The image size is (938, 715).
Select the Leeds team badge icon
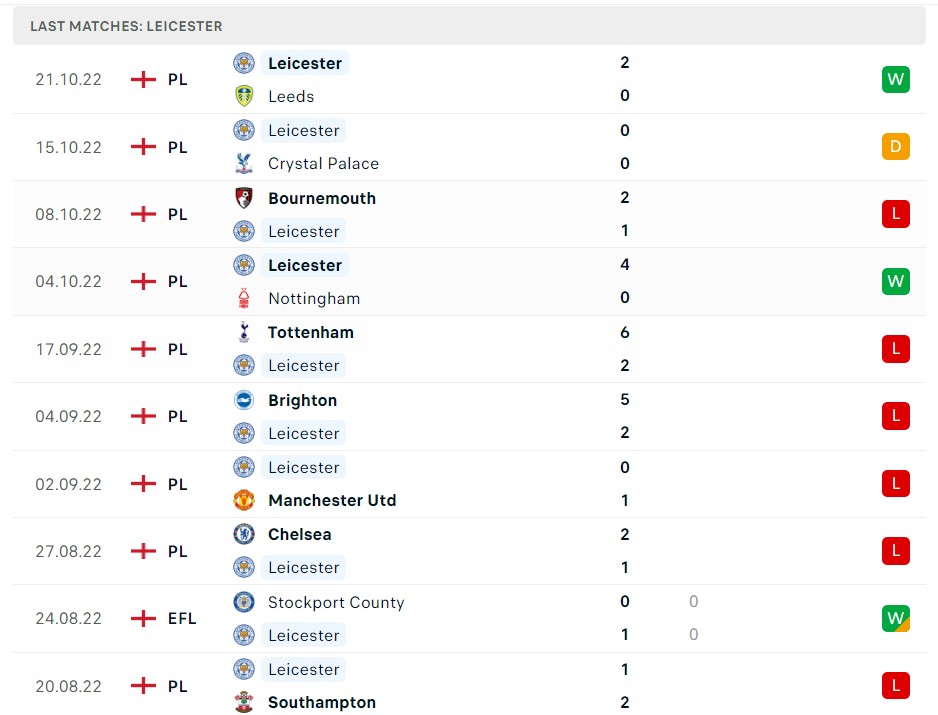coord(244,96)
